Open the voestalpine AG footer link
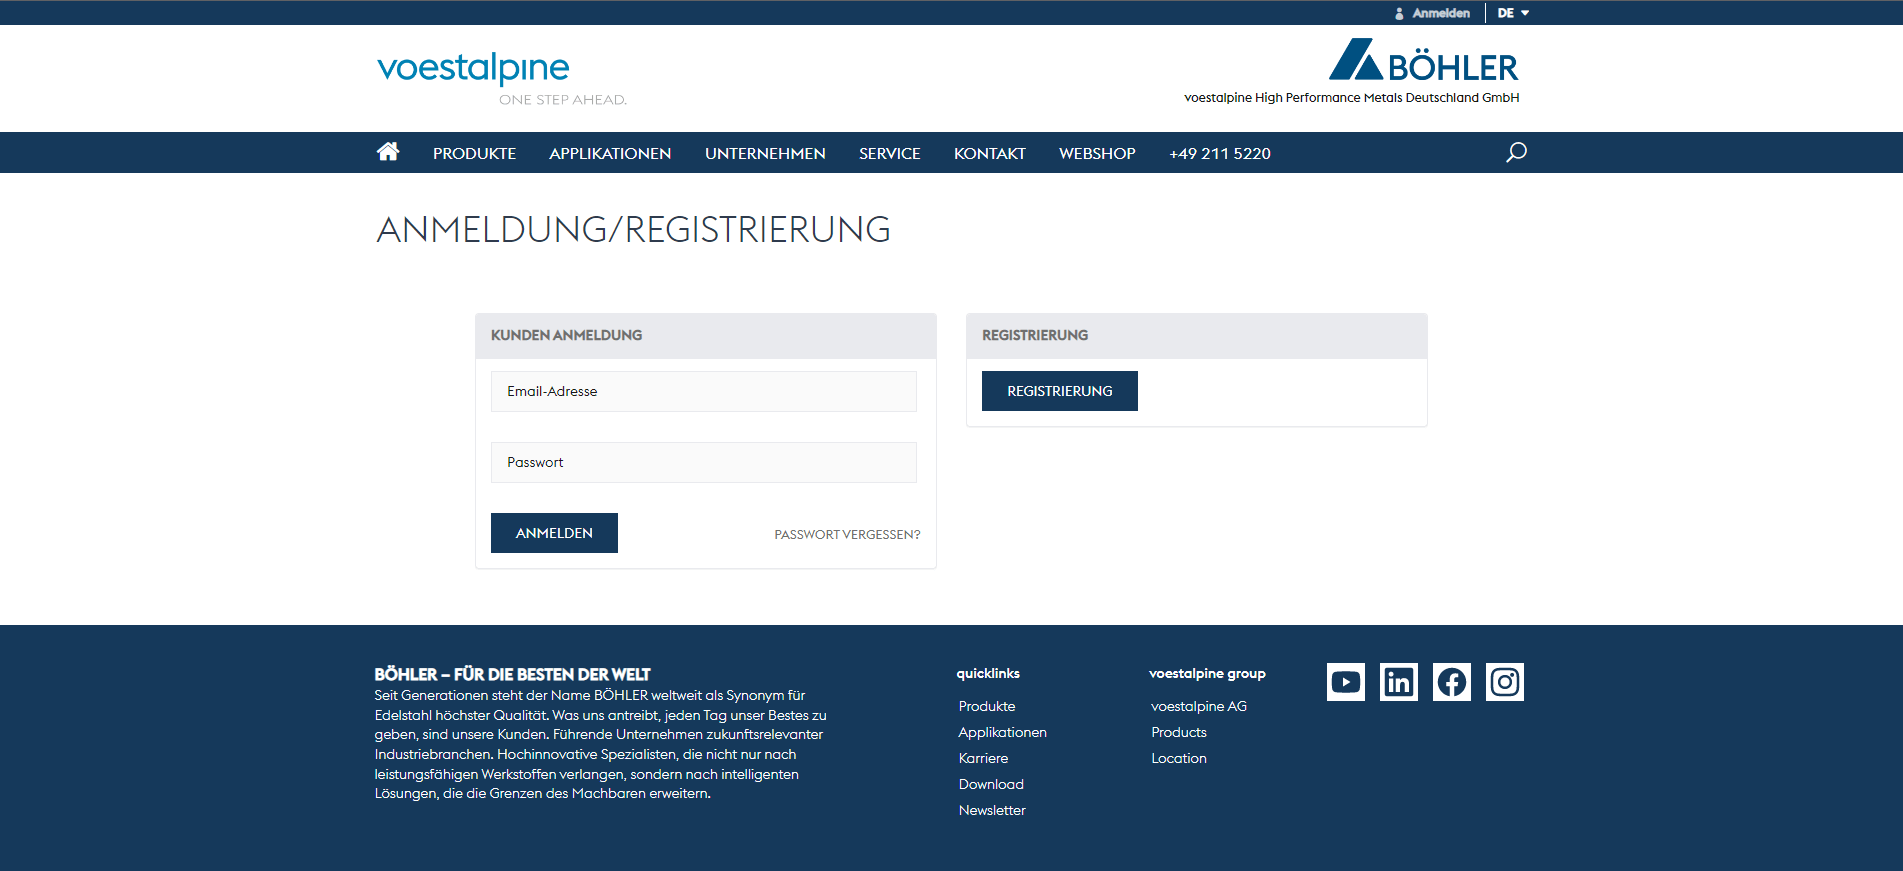 (1199, 706)
